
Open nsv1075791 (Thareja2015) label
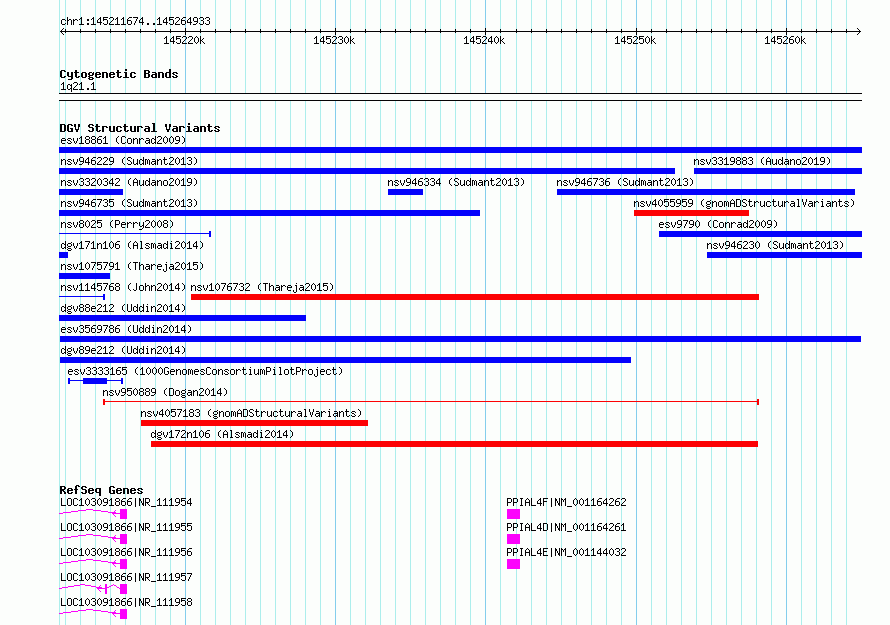point(132,266)
